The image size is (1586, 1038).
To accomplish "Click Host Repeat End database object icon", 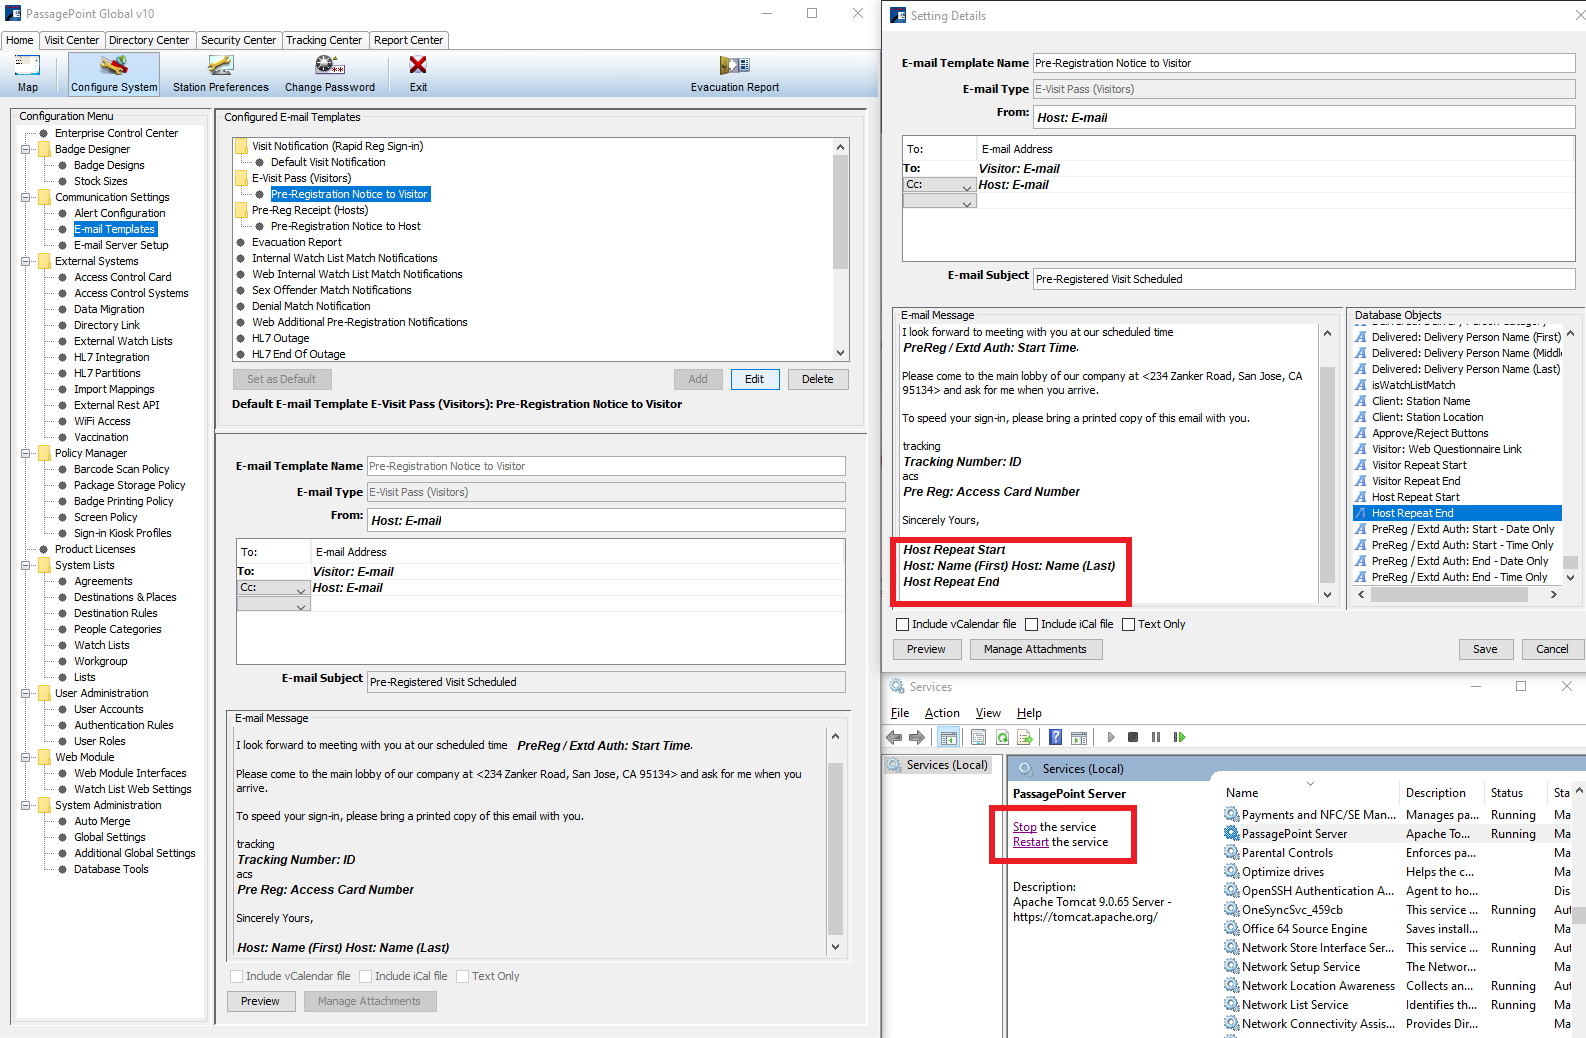I will click(1361, 513).
